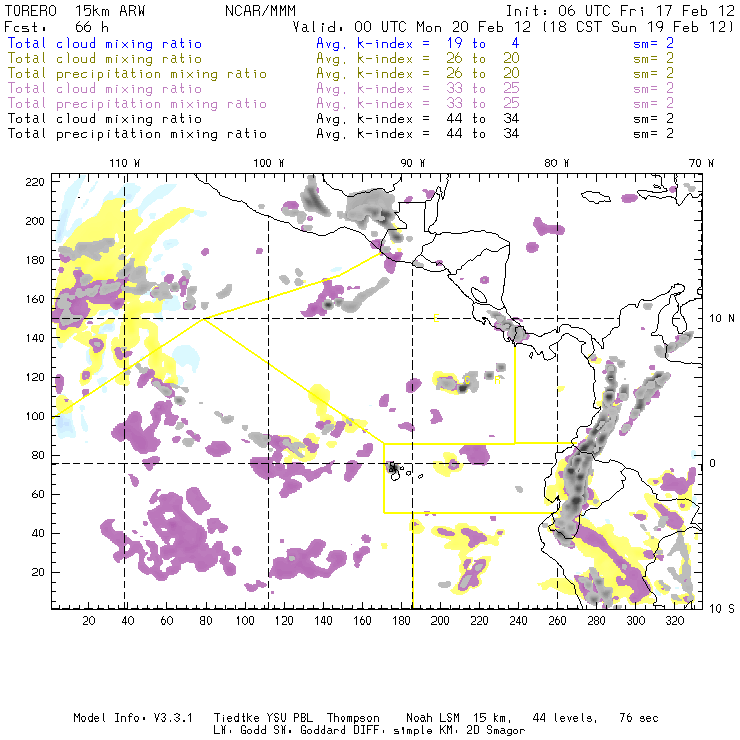Select the 'NCAR/MMM' header label

(x=260, y=11)
